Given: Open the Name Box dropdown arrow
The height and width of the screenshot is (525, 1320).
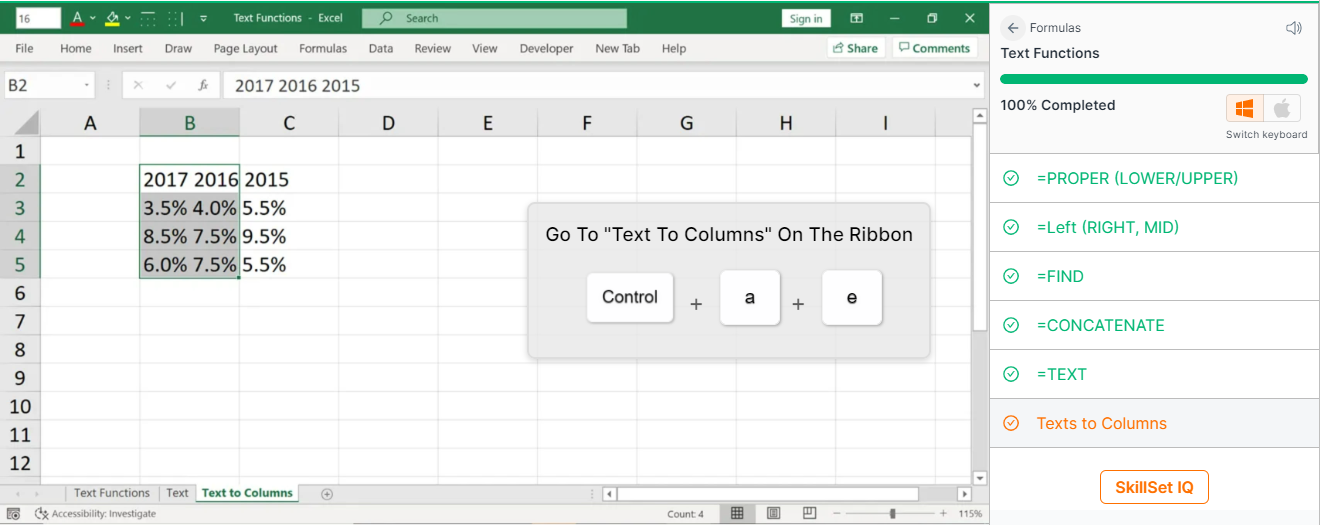Looking at the screenshot, I should click(x=87, y=86).
